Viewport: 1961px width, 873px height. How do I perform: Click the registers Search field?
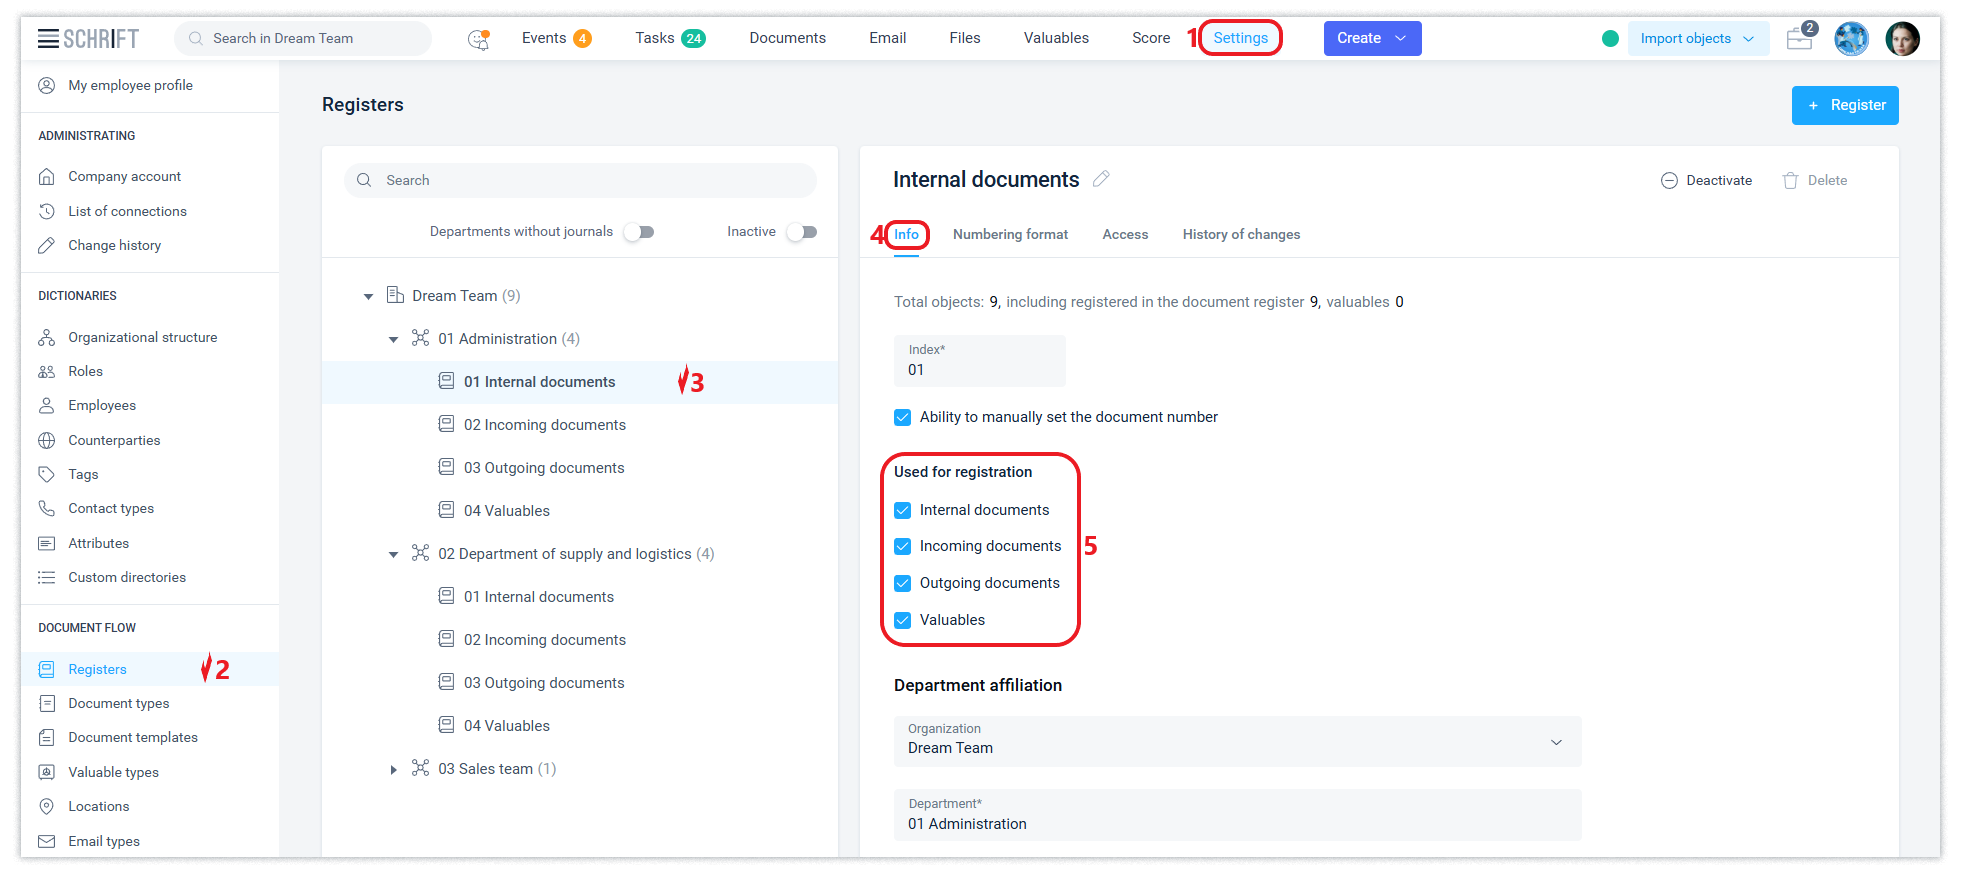pos(580,181)
